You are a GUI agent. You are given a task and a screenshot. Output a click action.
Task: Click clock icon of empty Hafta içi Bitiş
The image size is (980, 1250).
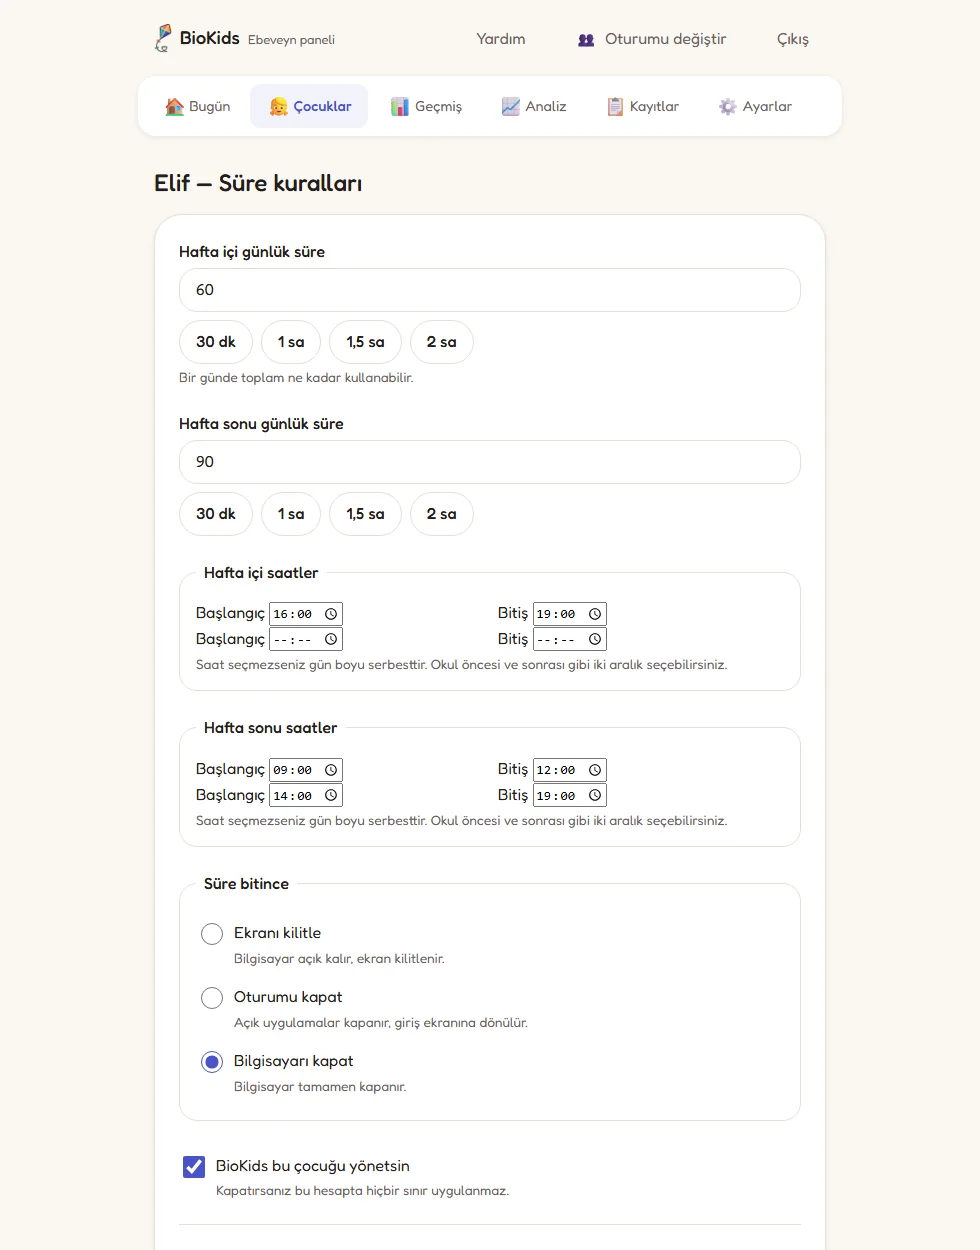point(595,639)
